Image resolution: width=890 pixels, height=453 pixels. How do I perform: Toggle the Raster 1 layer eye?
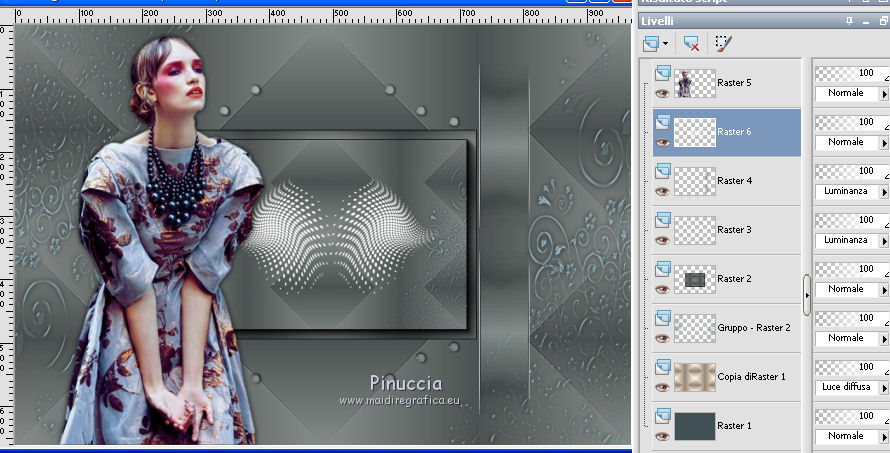coord(662,437)
